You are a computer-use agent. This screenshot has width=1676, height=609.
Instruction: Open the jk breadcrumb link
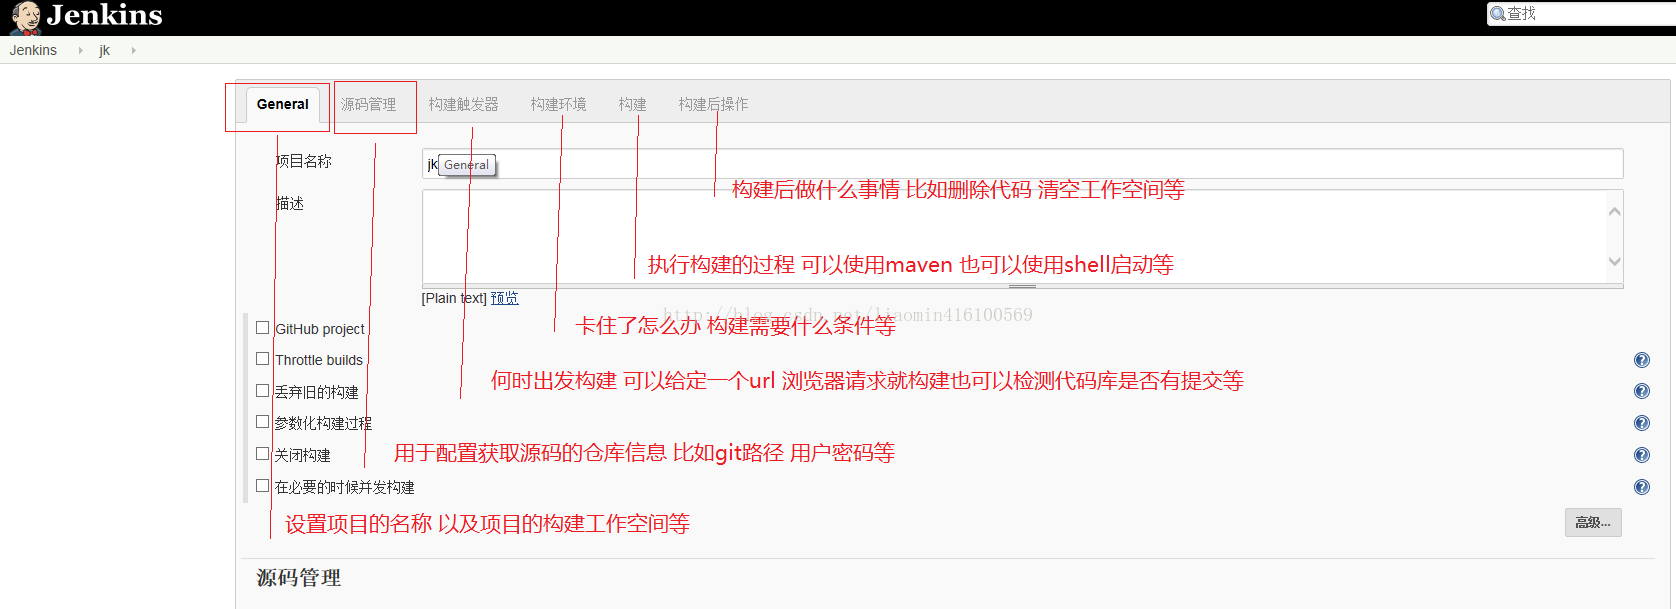pos(104,50)
